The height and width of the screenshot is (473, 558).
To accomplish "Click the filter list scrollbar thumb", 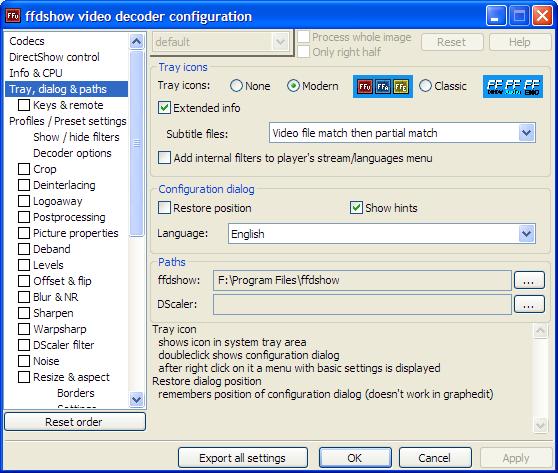I will tap(137, 143).
